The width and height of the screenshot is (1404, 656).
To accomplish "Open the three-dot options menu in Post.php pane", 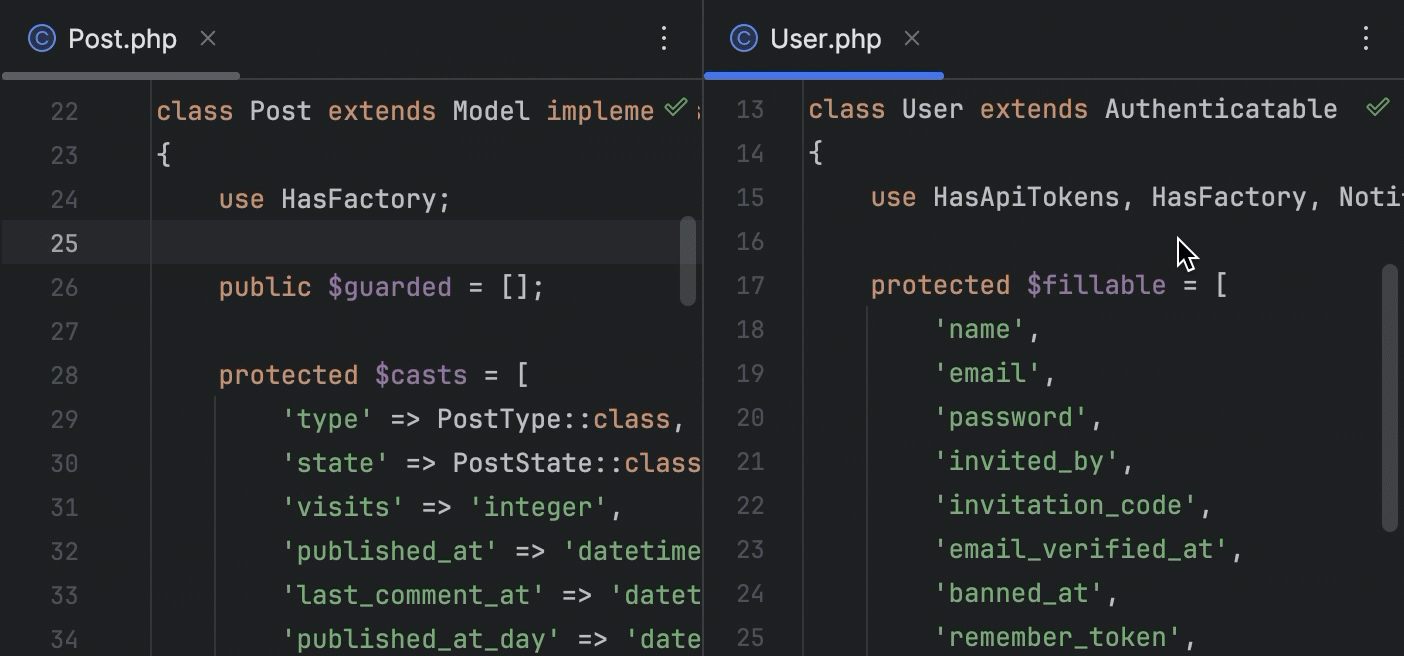I will point(664,38).
